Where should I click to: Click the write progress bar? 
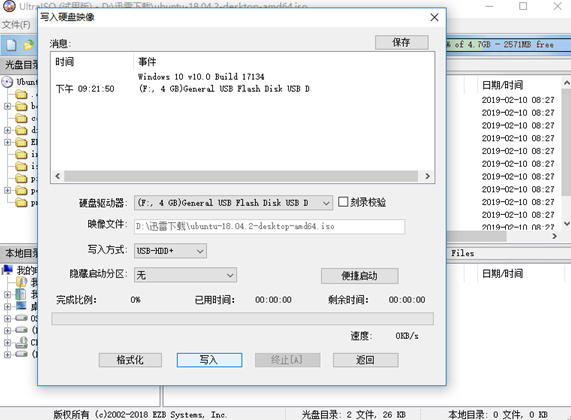coord(243,318)
